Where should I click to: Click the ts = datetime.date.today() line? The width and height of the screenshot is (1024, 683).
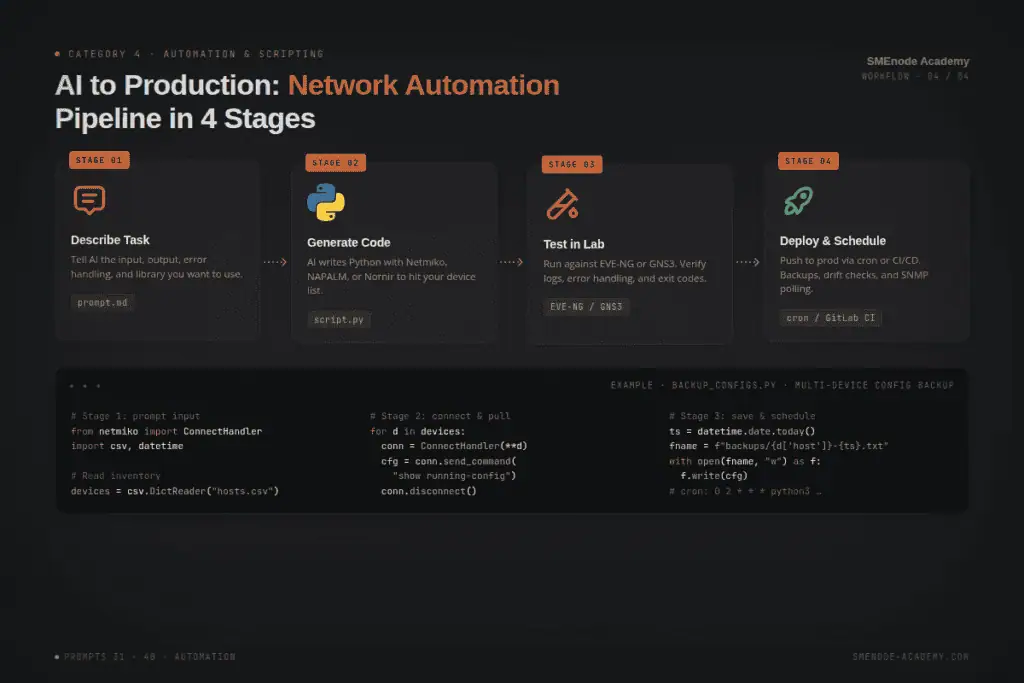click(x=742, y=431)
